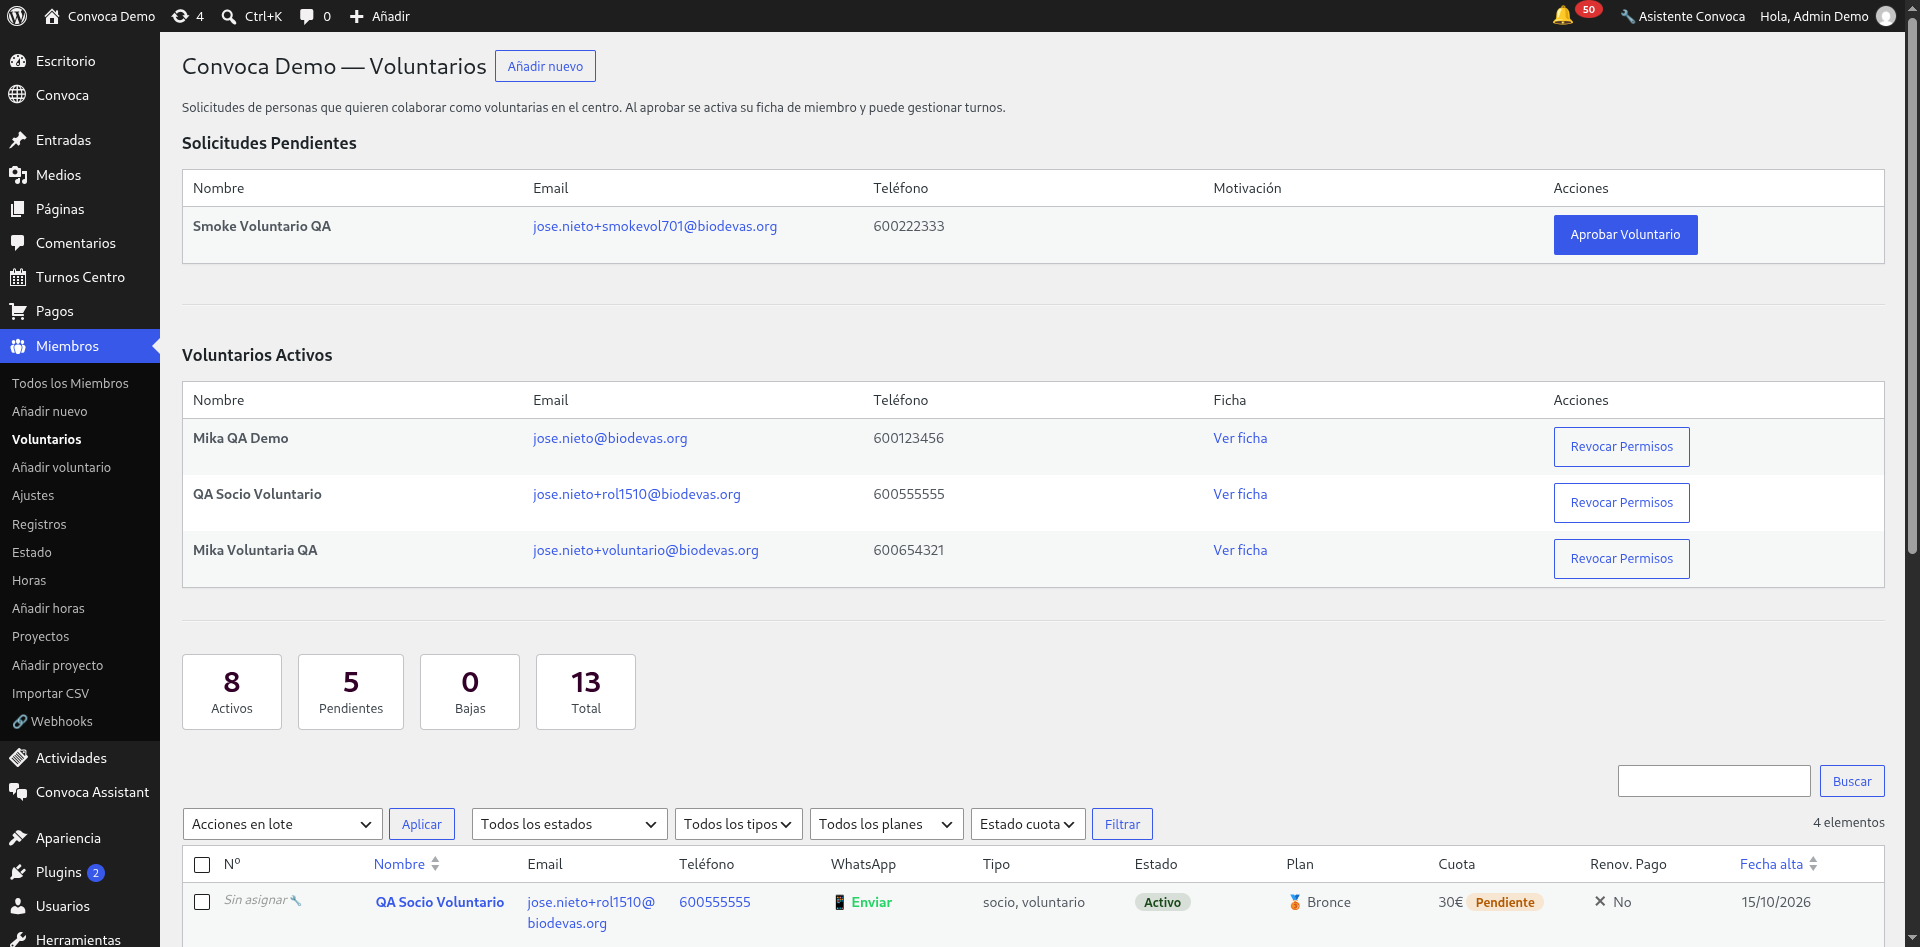
Task: Tick the select-all checkbox in the table header
Action: [202, 865]
